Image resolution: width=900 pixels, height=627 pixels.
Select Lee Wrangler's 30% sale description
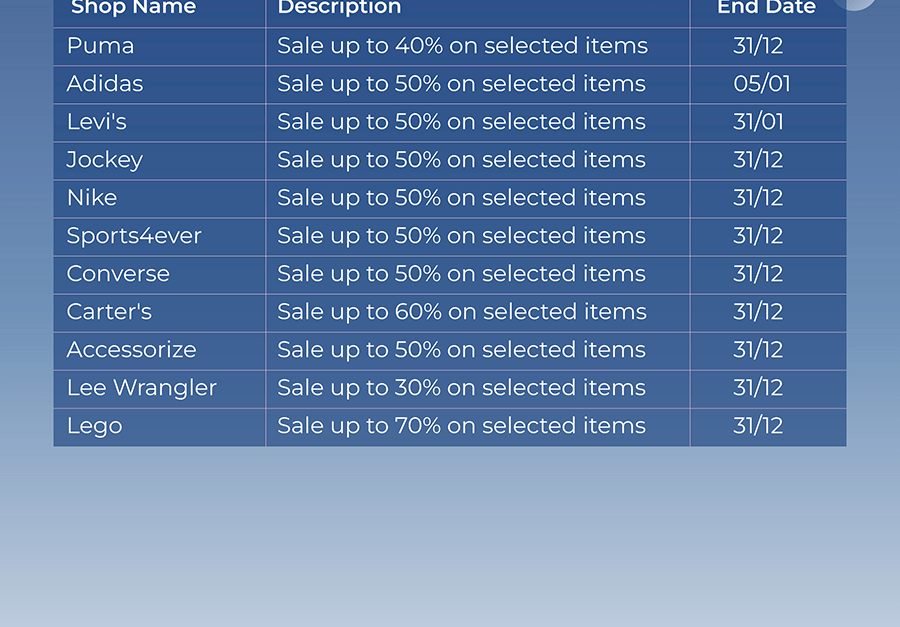point(461,388)
